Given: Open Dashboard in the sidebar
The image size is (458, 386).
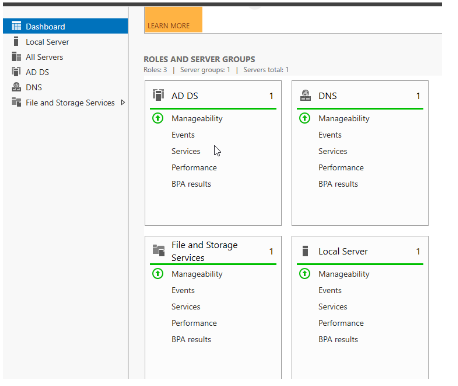Looking at the screenshot, I should tap(65, 26).
